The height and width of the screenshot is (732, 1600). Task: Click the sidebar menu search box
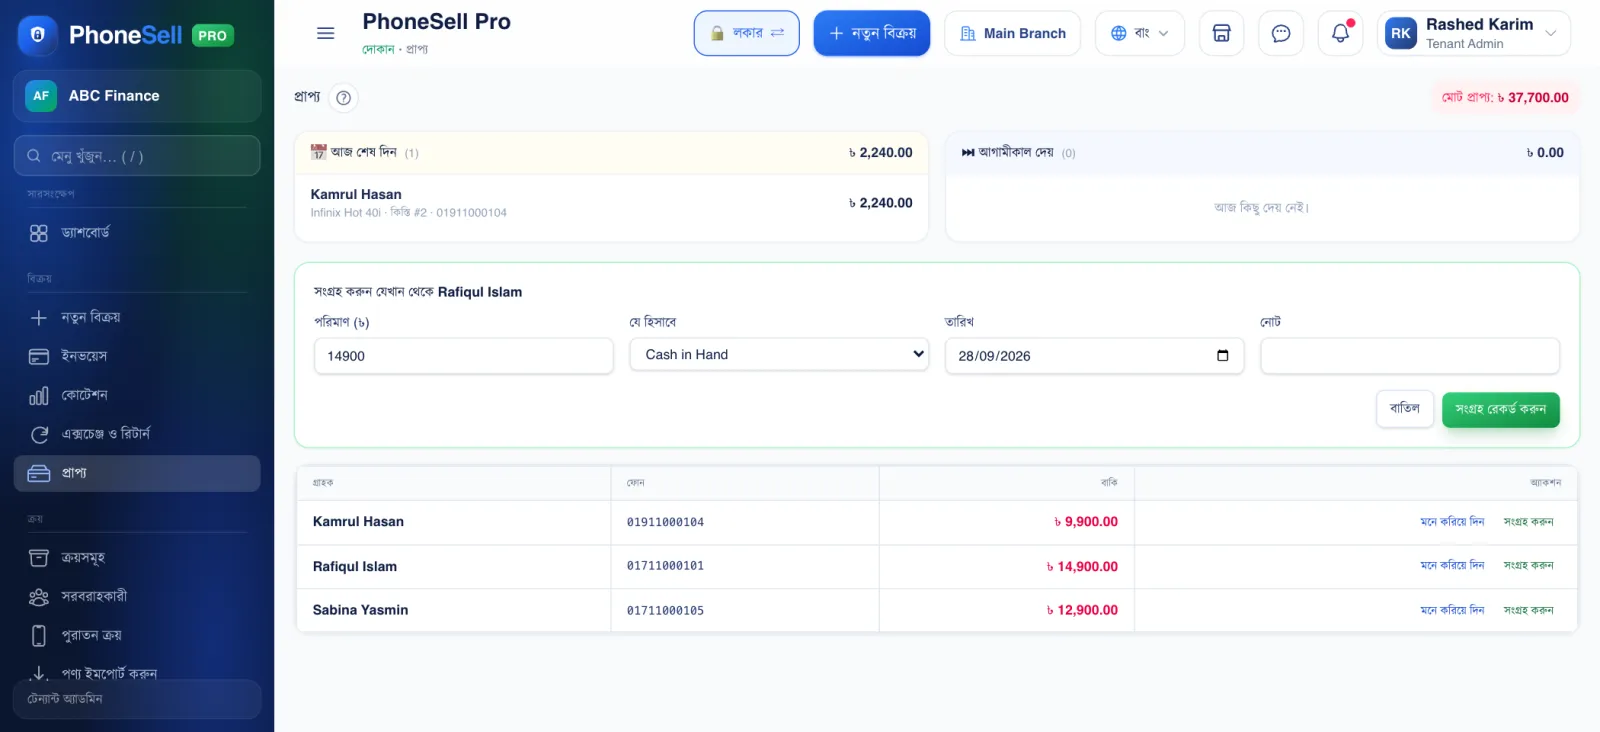pos(137,156)
